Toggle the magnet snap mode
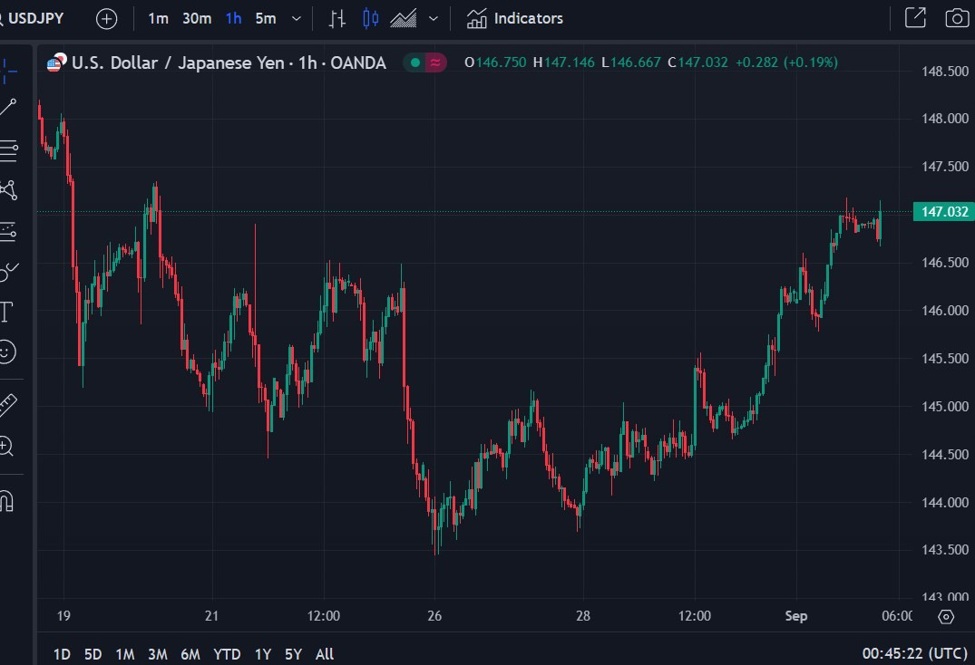This screenshot has width=975, height=665. click(x=6, y=500)
